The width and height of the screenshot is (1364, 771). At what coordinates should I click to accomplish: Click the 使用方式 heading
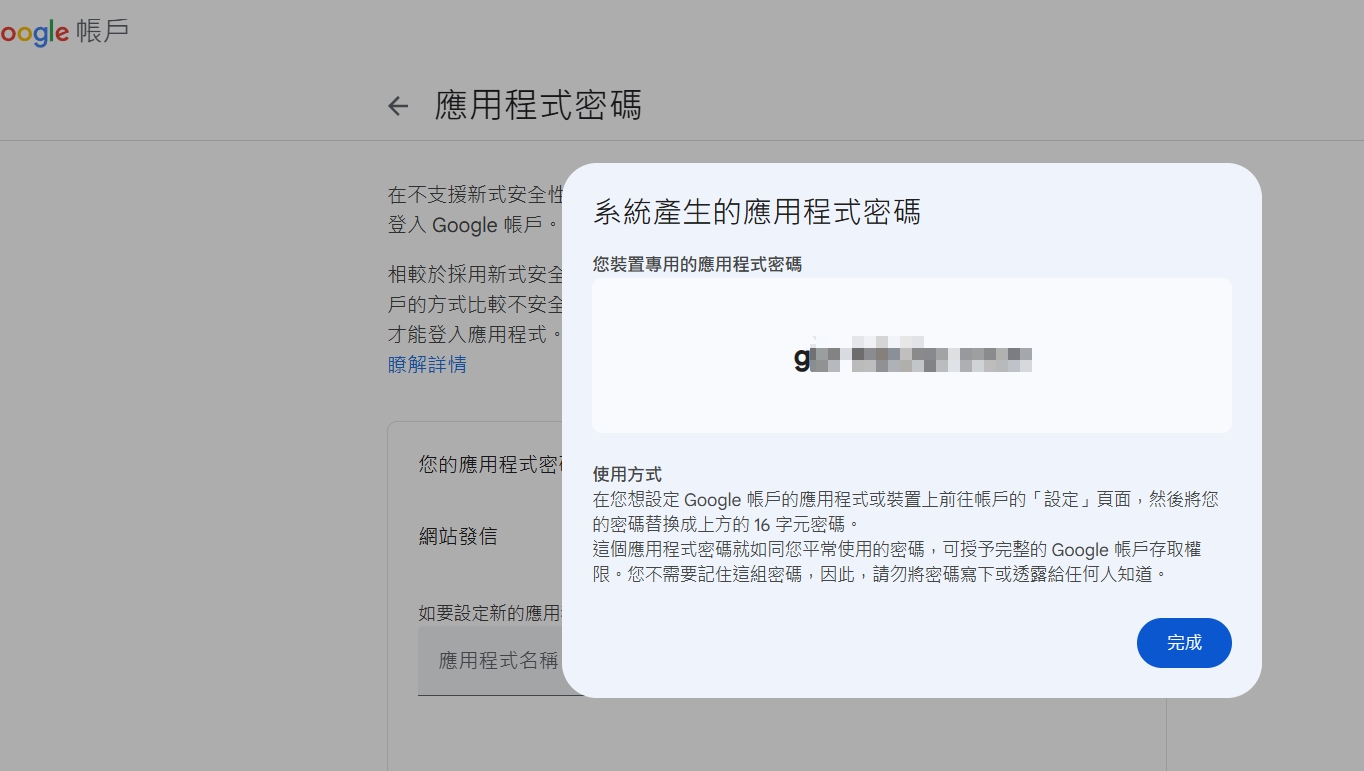click(x=627, y=474)
